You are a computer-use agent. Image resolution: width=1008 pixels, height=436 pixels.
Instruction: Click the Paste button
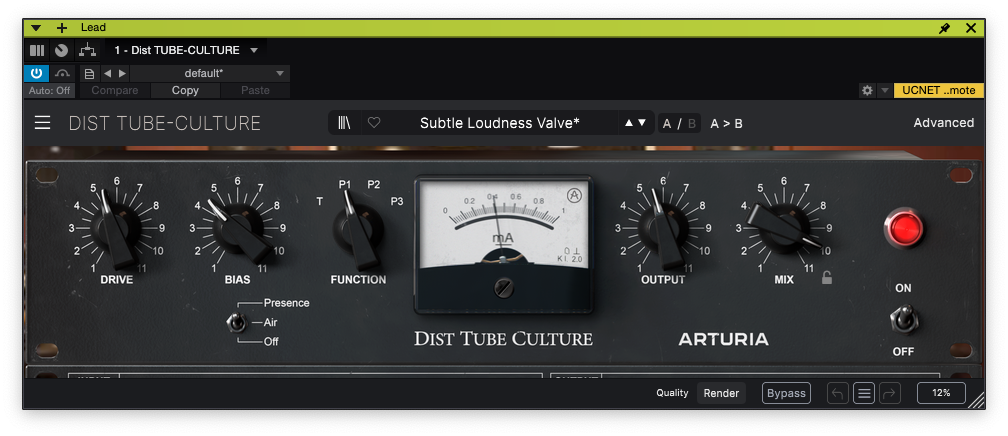tap(255, 91)
